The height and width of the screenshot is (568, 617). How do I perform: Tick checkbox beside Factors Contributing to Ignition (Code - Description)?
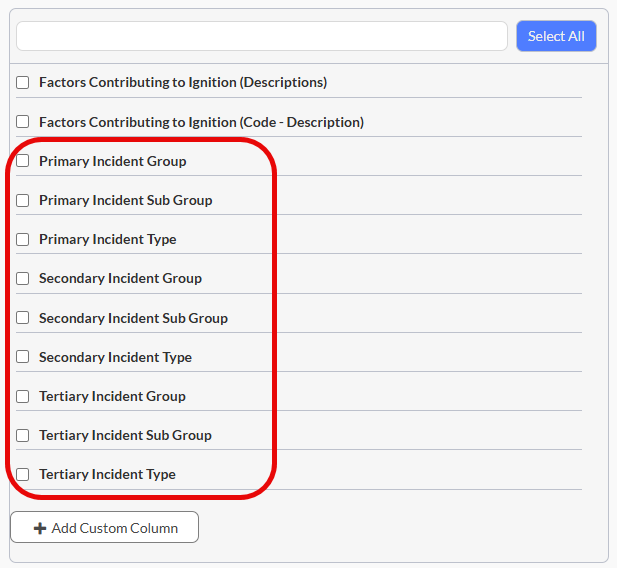click(22, 122)
